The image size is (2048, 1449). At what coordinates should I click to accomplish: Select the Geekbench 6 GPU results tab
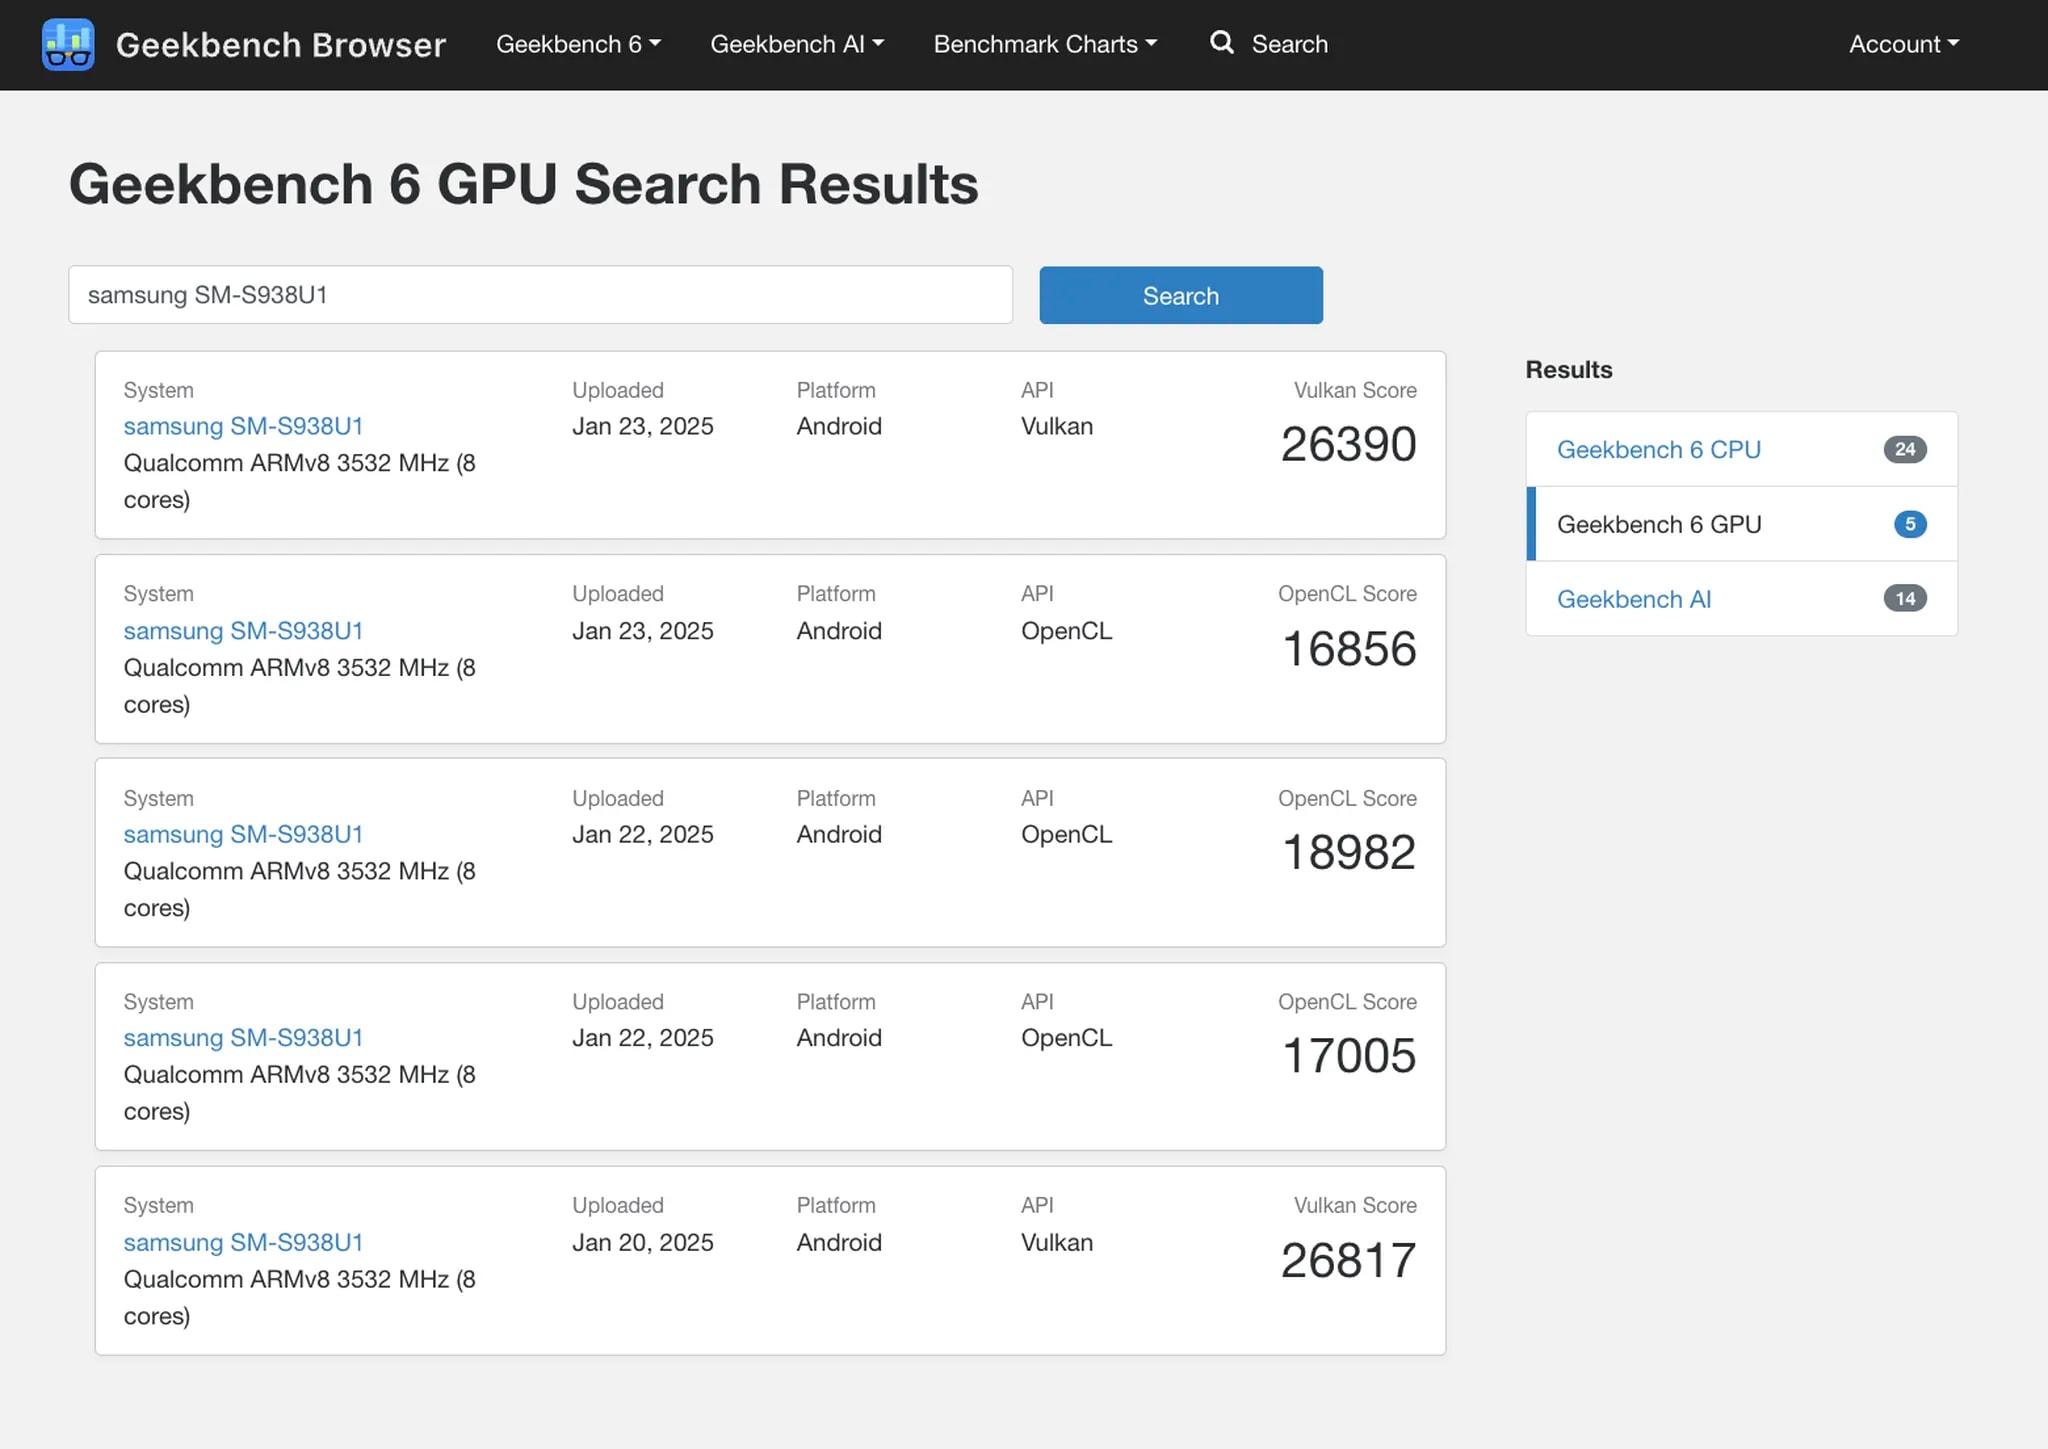pos(1658,524)
